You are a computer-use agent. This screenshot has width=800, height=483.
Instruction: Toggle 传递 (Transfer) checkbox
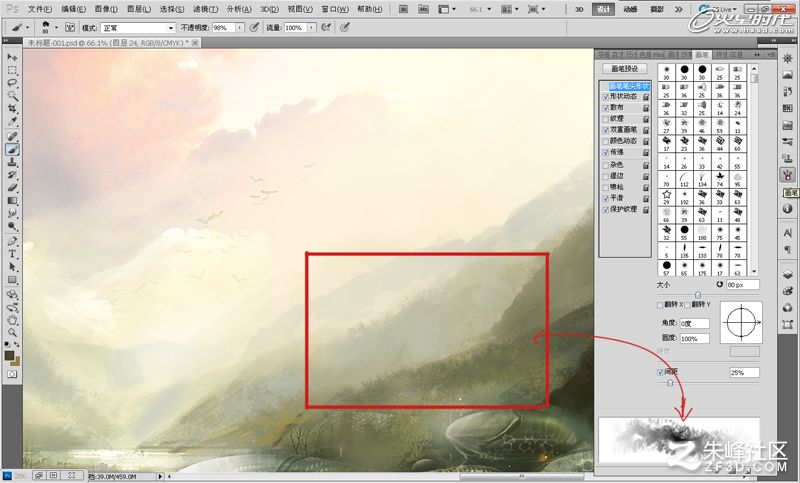606,153
